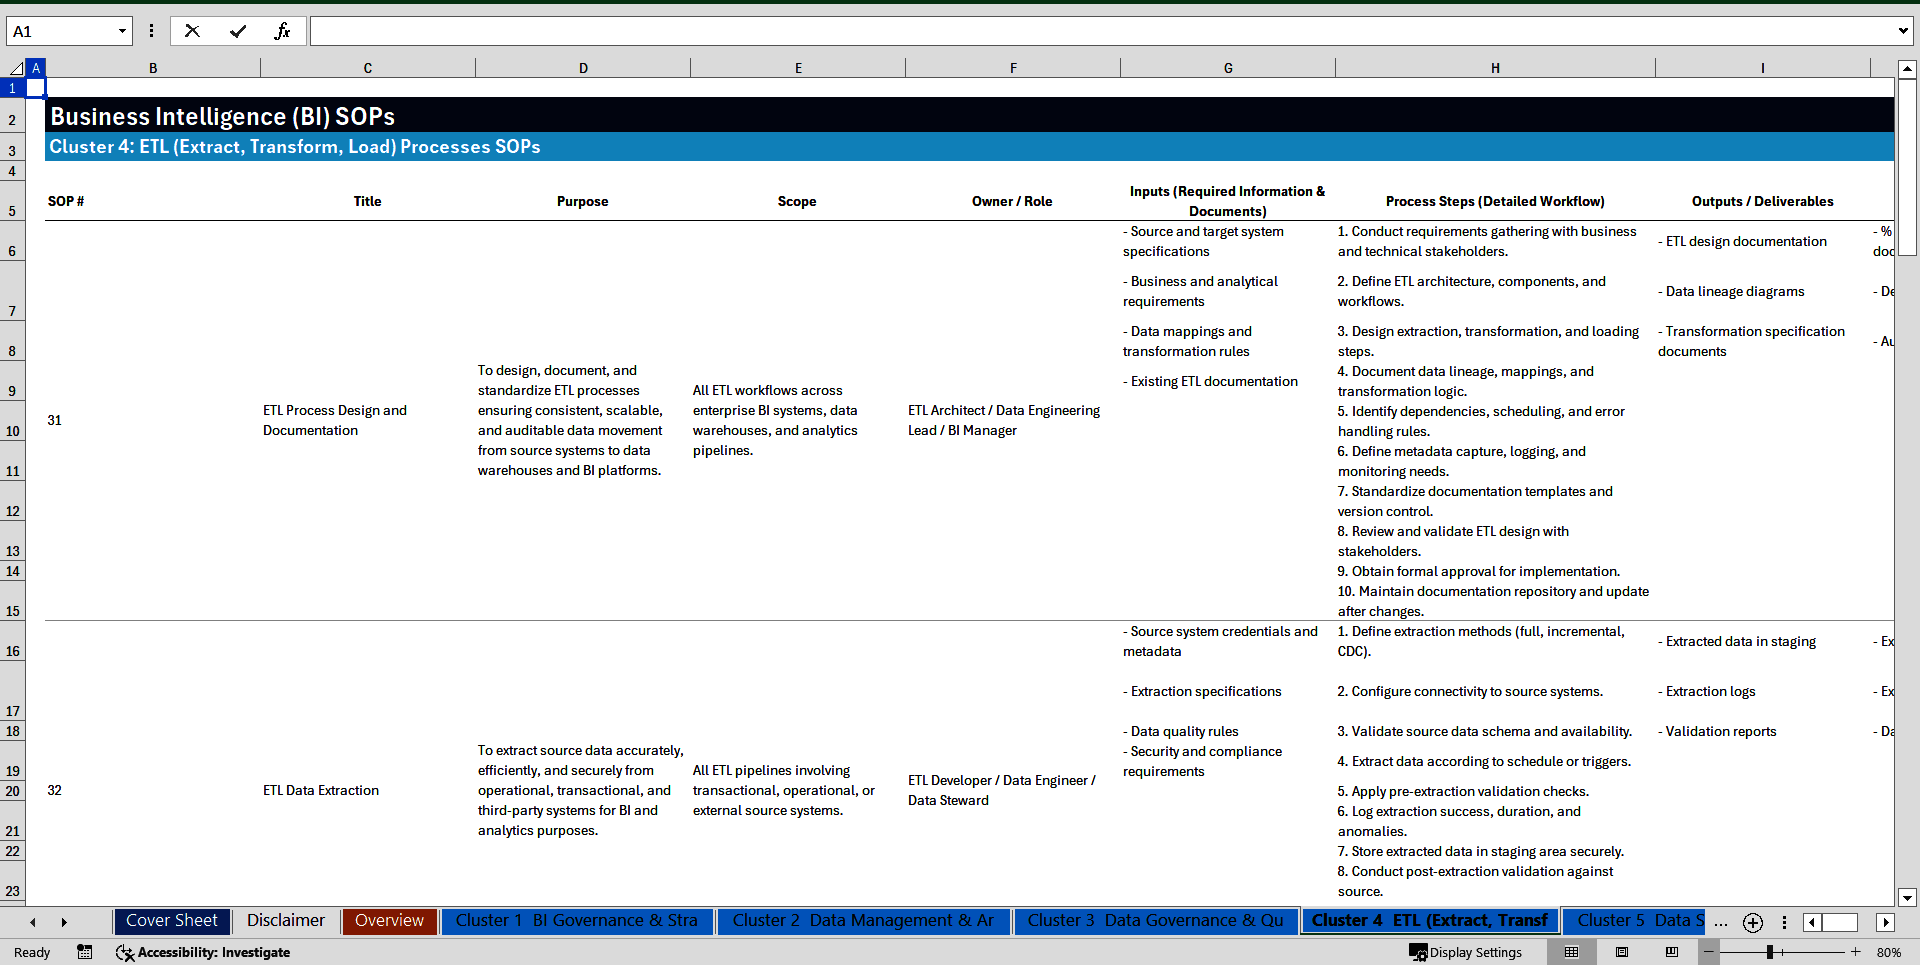Image resolution: width=1920 pixels, height=966 pixels.
Task: Open Page Break Preview view
Action: click(x=1672, y=952)
